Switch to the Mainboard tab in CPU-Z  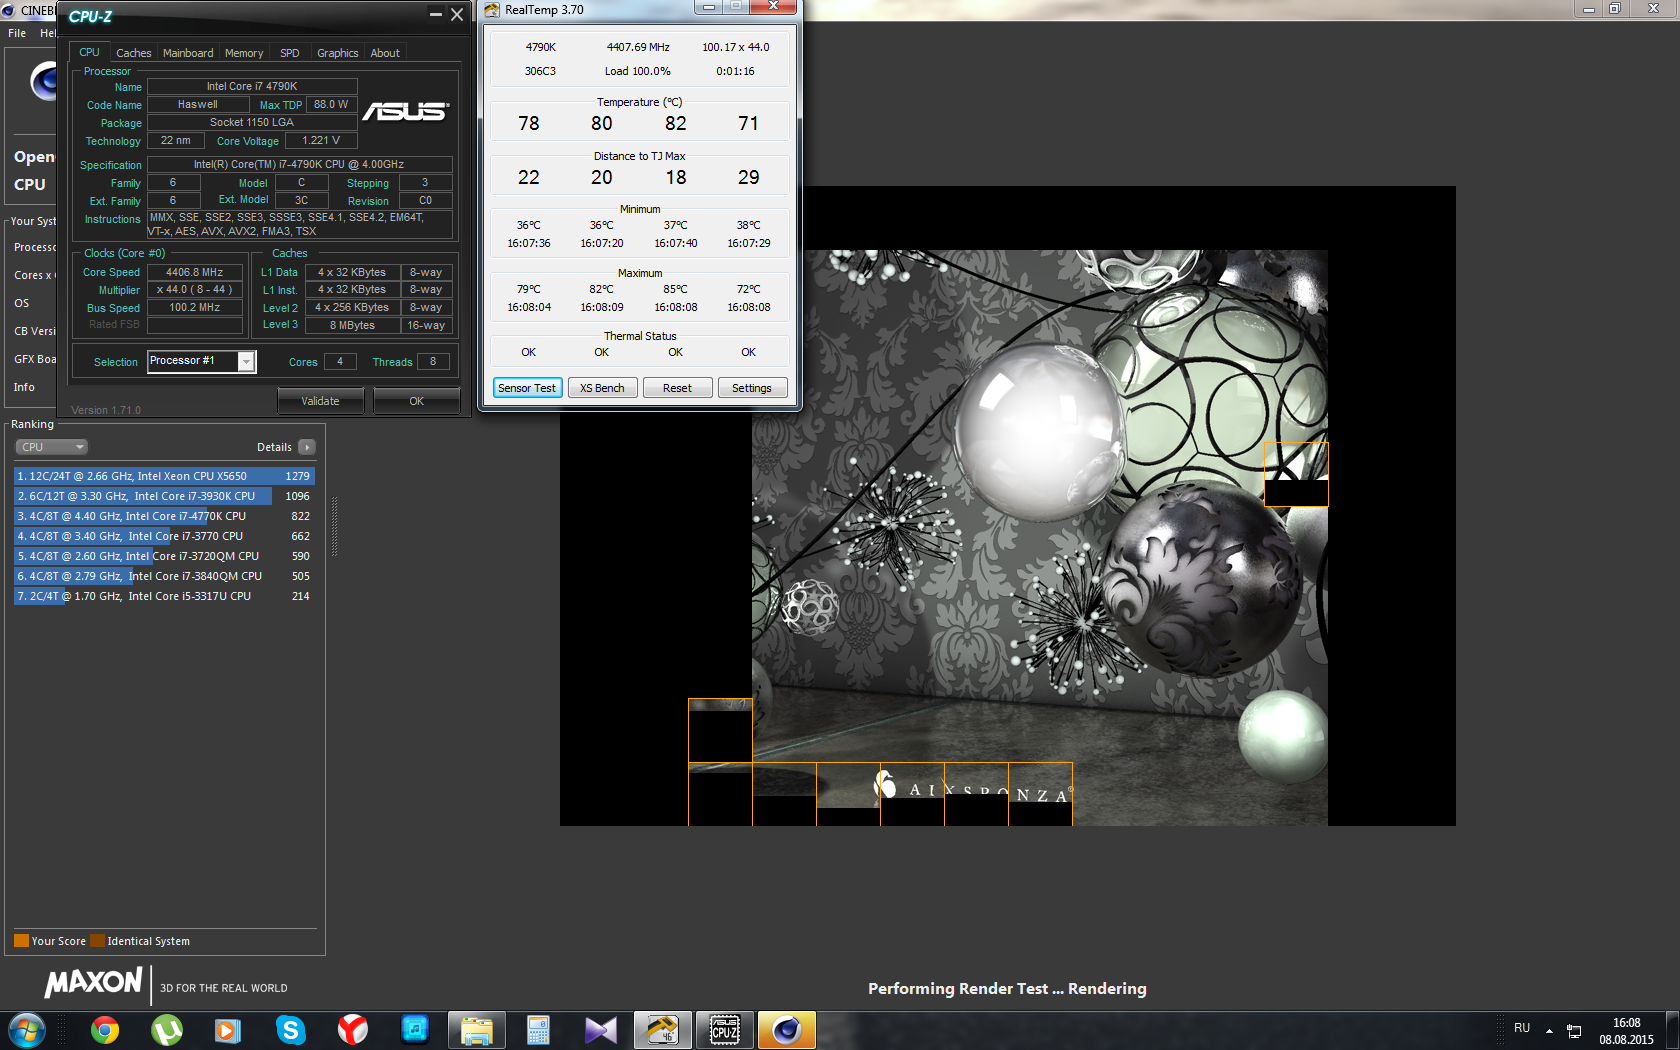pos(188,53)
